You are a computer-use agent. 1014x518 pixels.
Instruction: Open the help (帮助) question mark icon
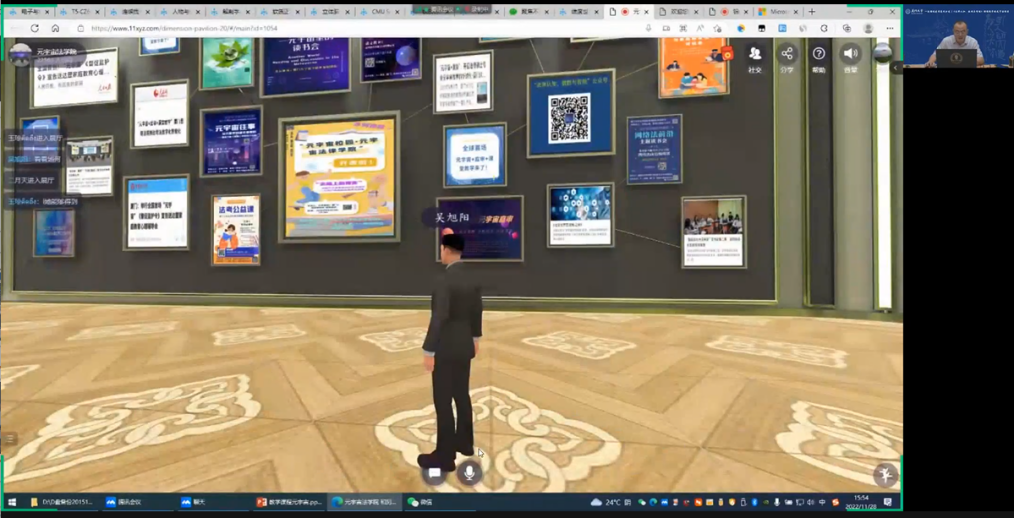click(818, 56)
